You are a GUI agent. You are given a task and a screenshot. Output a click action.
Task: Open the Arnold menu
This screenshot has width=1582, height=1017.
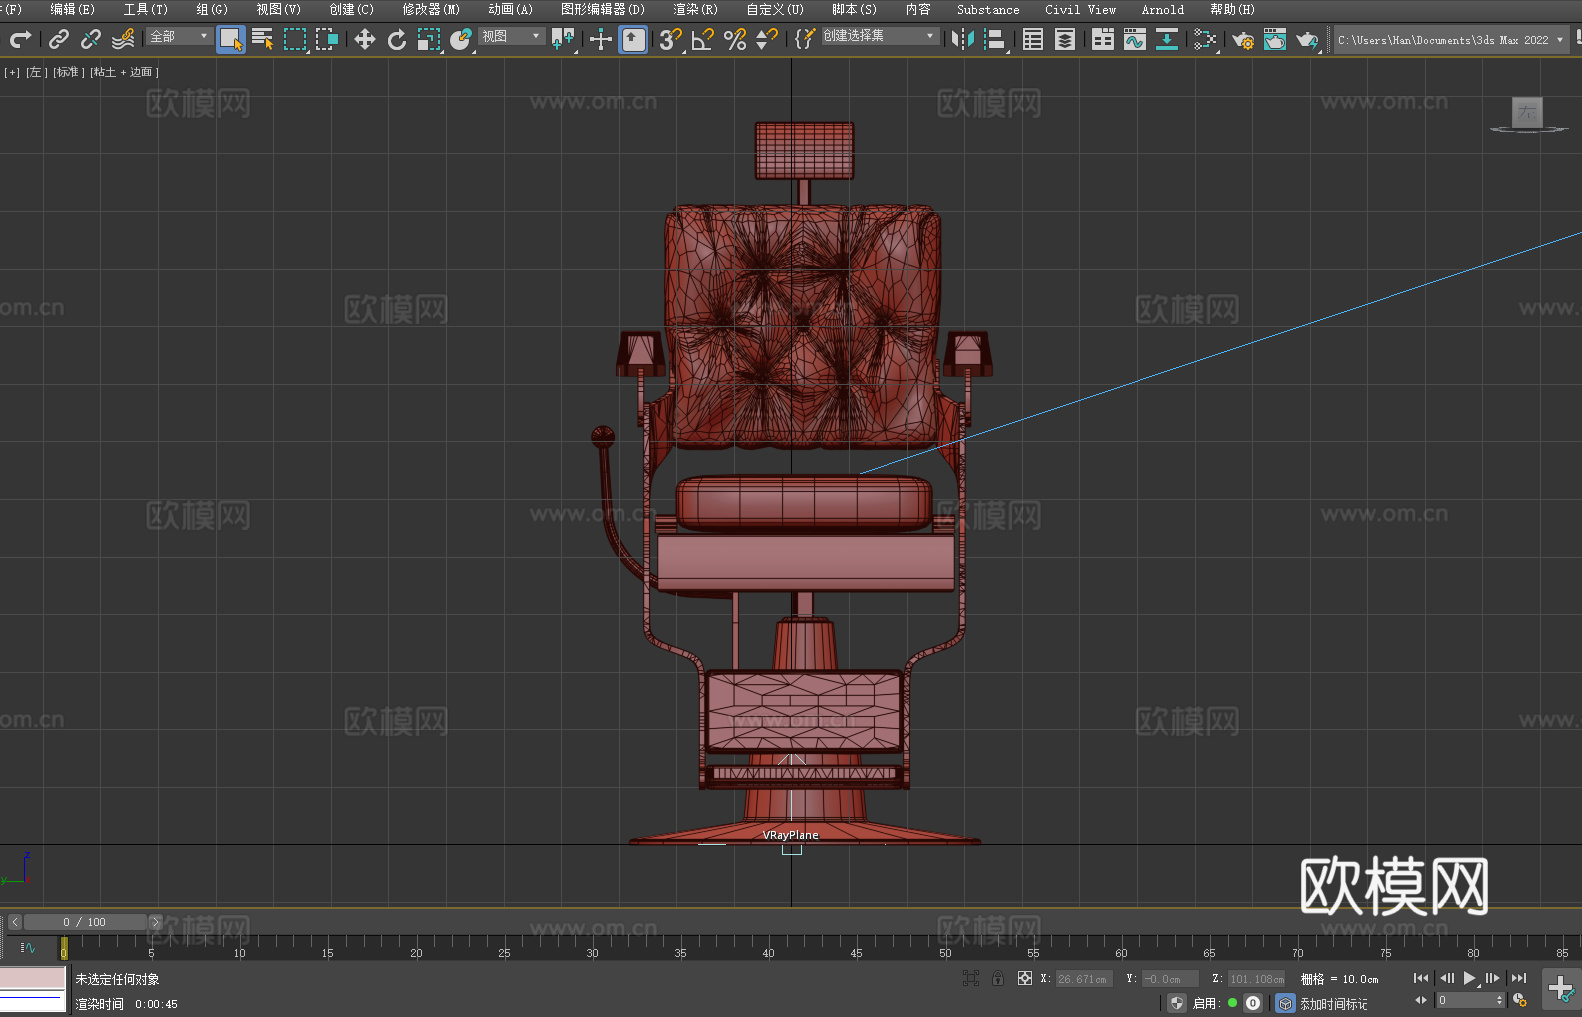(1162, 10)
